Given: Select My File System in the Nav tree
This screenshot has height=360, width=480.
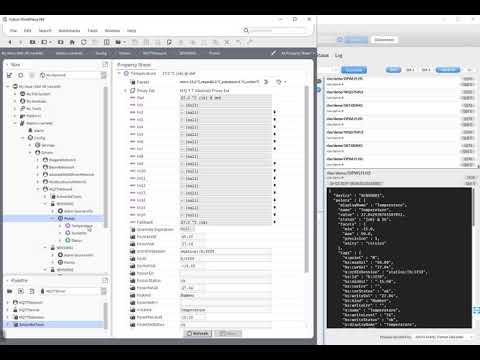Looking at the screenshot, I should (38, 94).
